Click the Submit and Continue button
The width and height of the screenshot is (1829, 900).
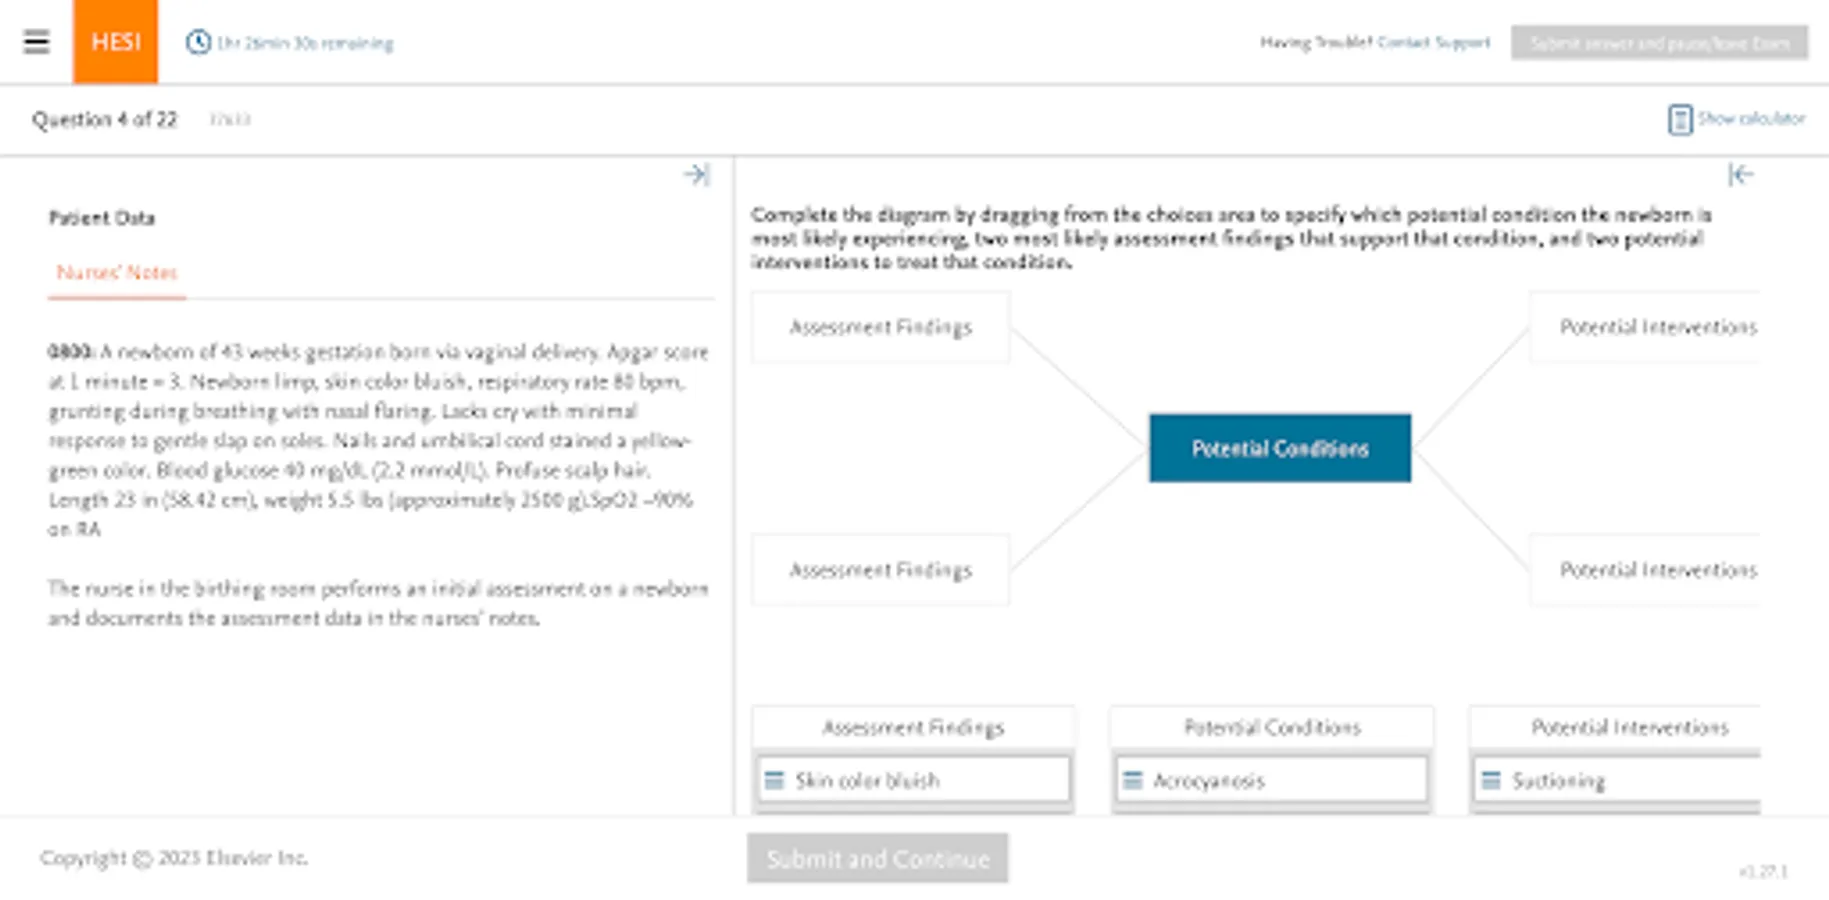click(x=877, y=859)
